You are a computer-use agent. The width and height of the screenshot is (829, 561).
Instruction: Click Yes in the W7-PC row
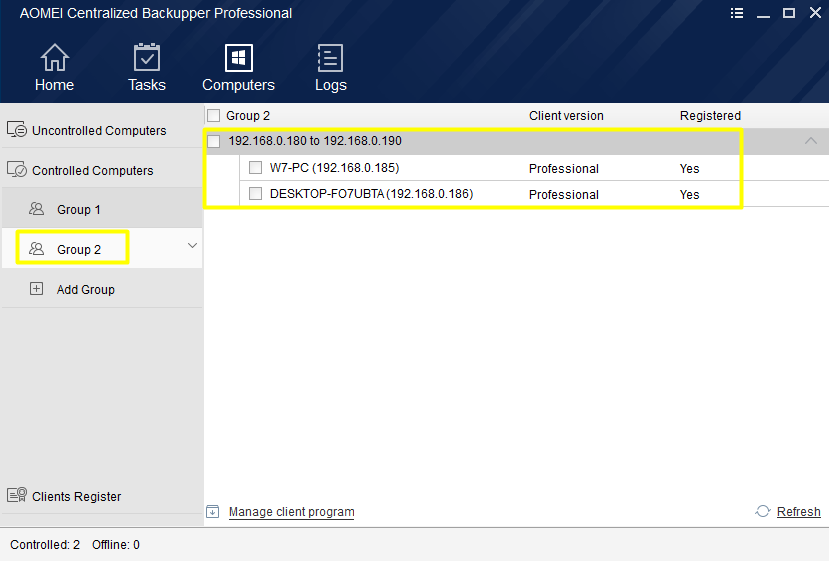click(689, 169)
